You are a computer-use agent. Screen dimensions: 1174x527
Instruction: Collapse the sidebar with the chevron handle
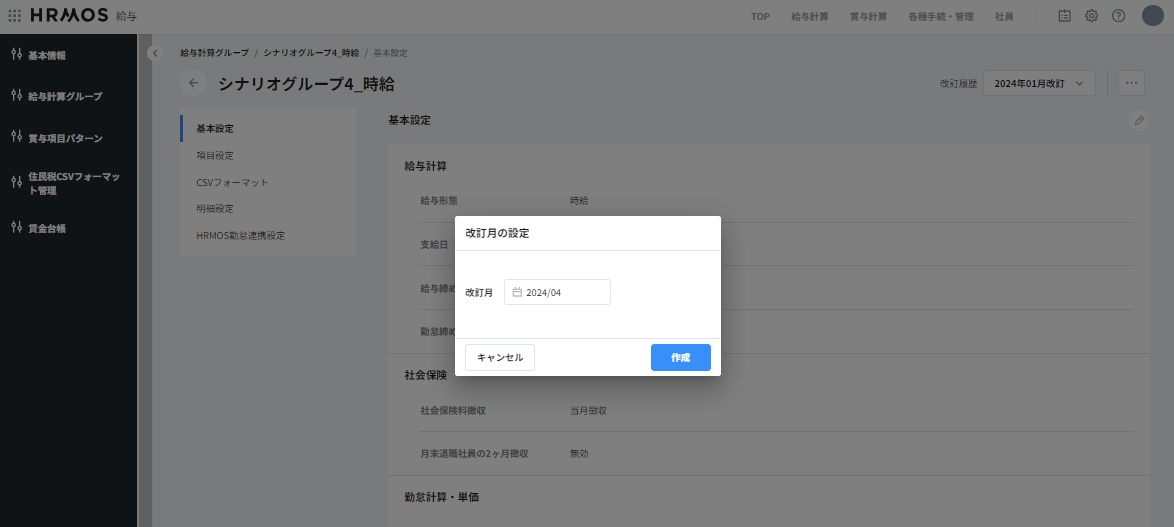point(154,52)
